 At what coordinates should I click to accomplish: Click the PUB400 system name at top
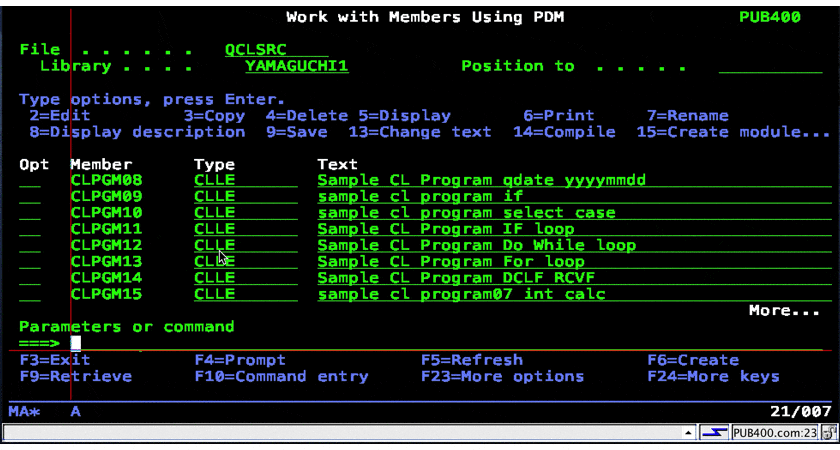tap(770, 17)
